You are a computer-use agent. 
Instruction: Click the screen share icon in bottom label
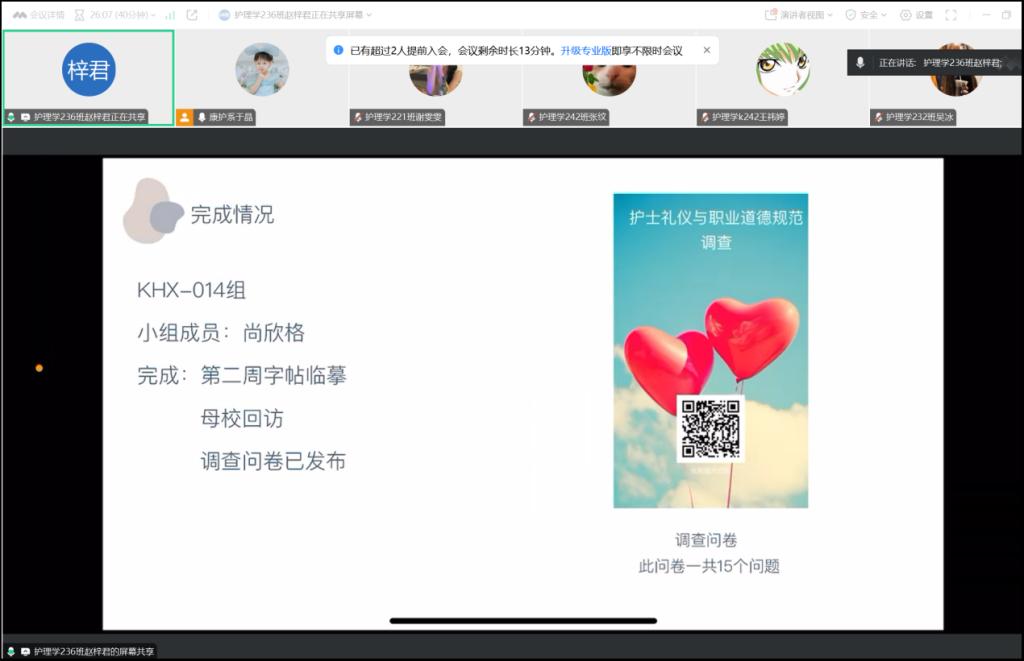pyautogui.click(x=25, y=651)
